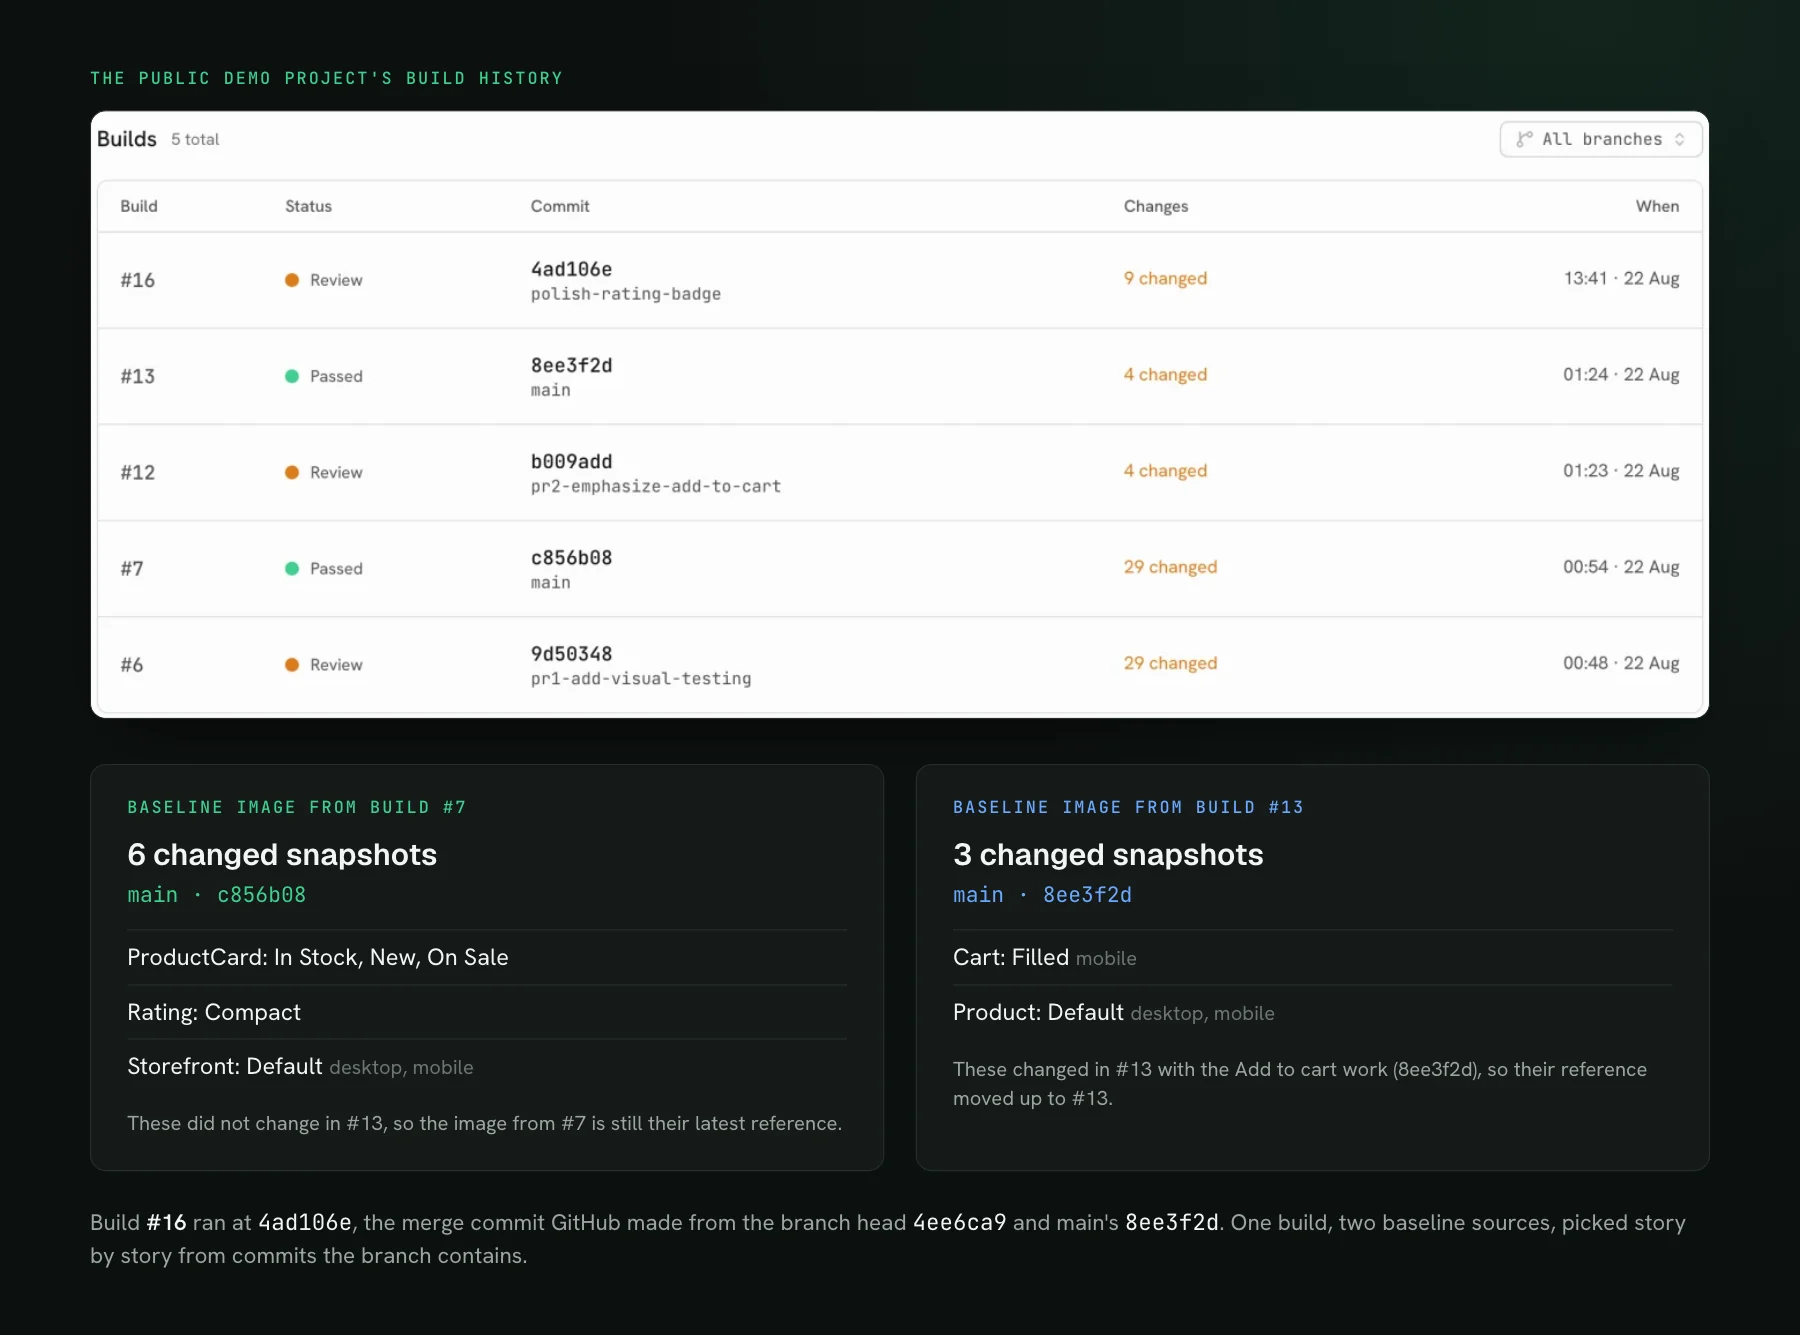Click main · 8ee3f2d in baseline card
1800x1335 pixels.
(x=1042, y=895)
